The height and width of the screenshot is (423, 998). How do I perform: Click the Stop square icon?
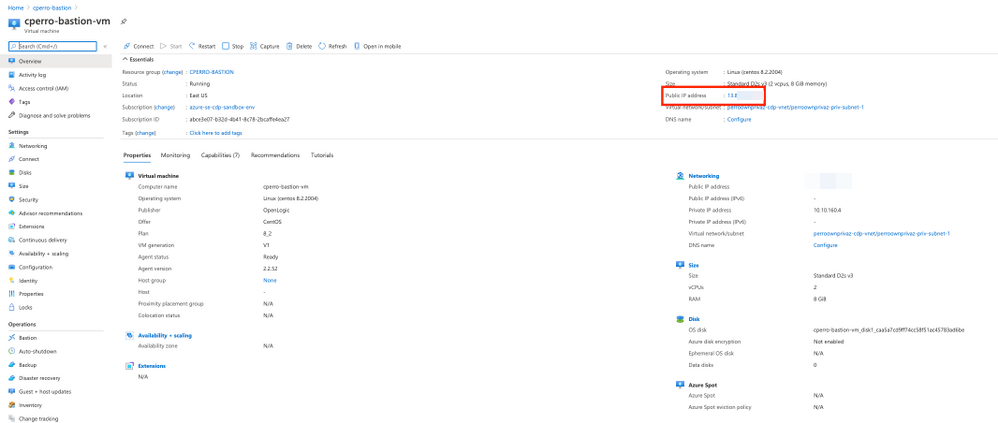225,46
